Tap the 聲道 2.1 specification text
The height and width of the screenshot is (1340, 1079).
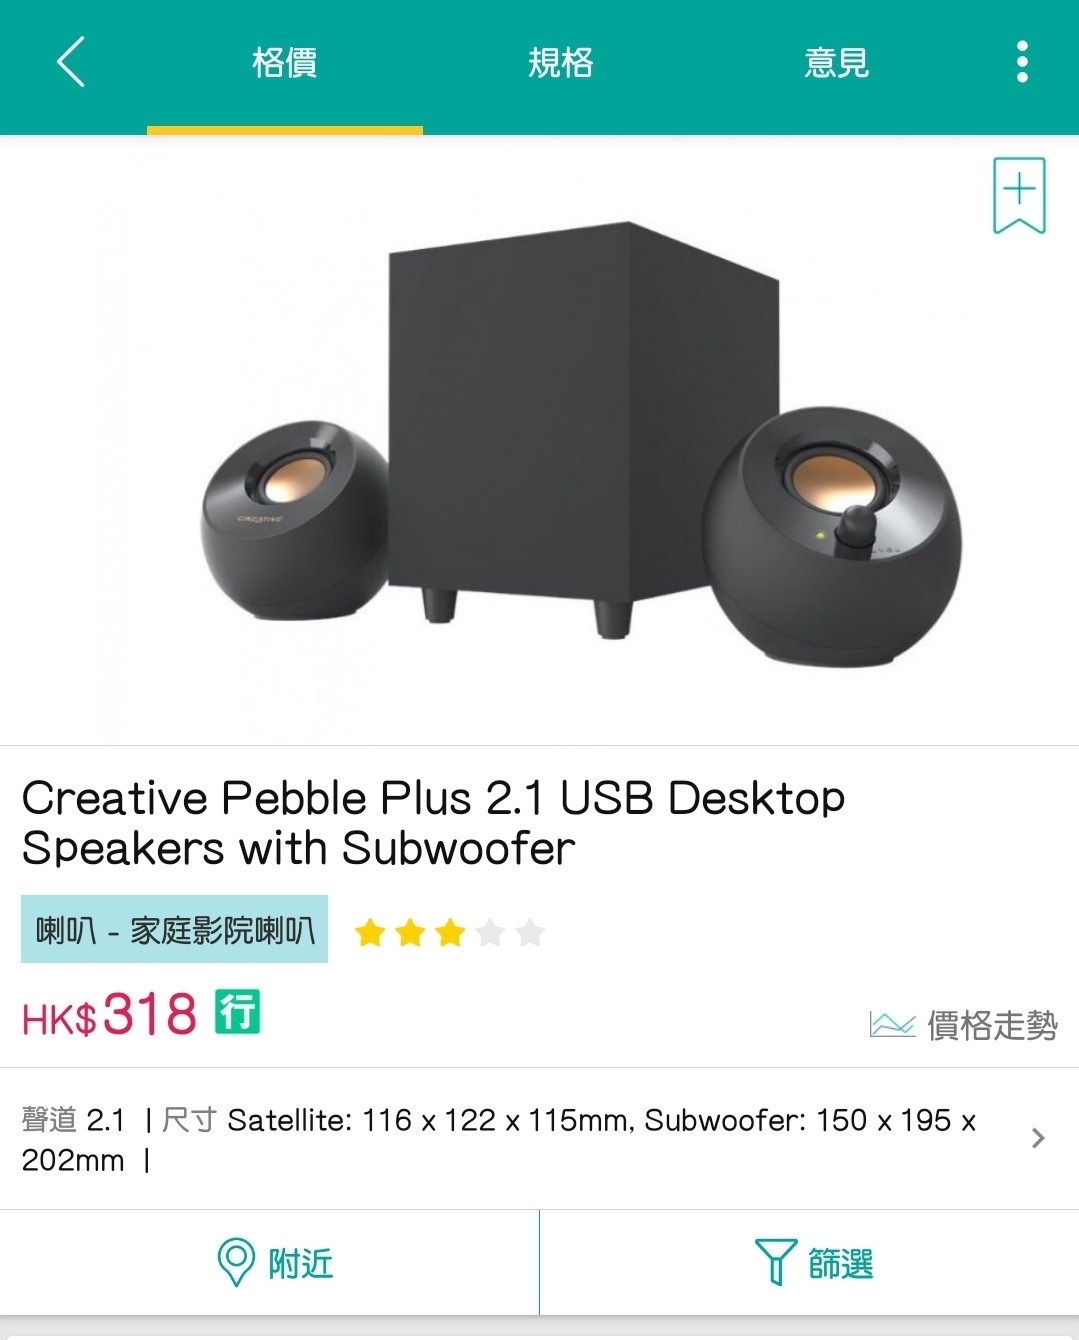click(x=73, y=1120)
